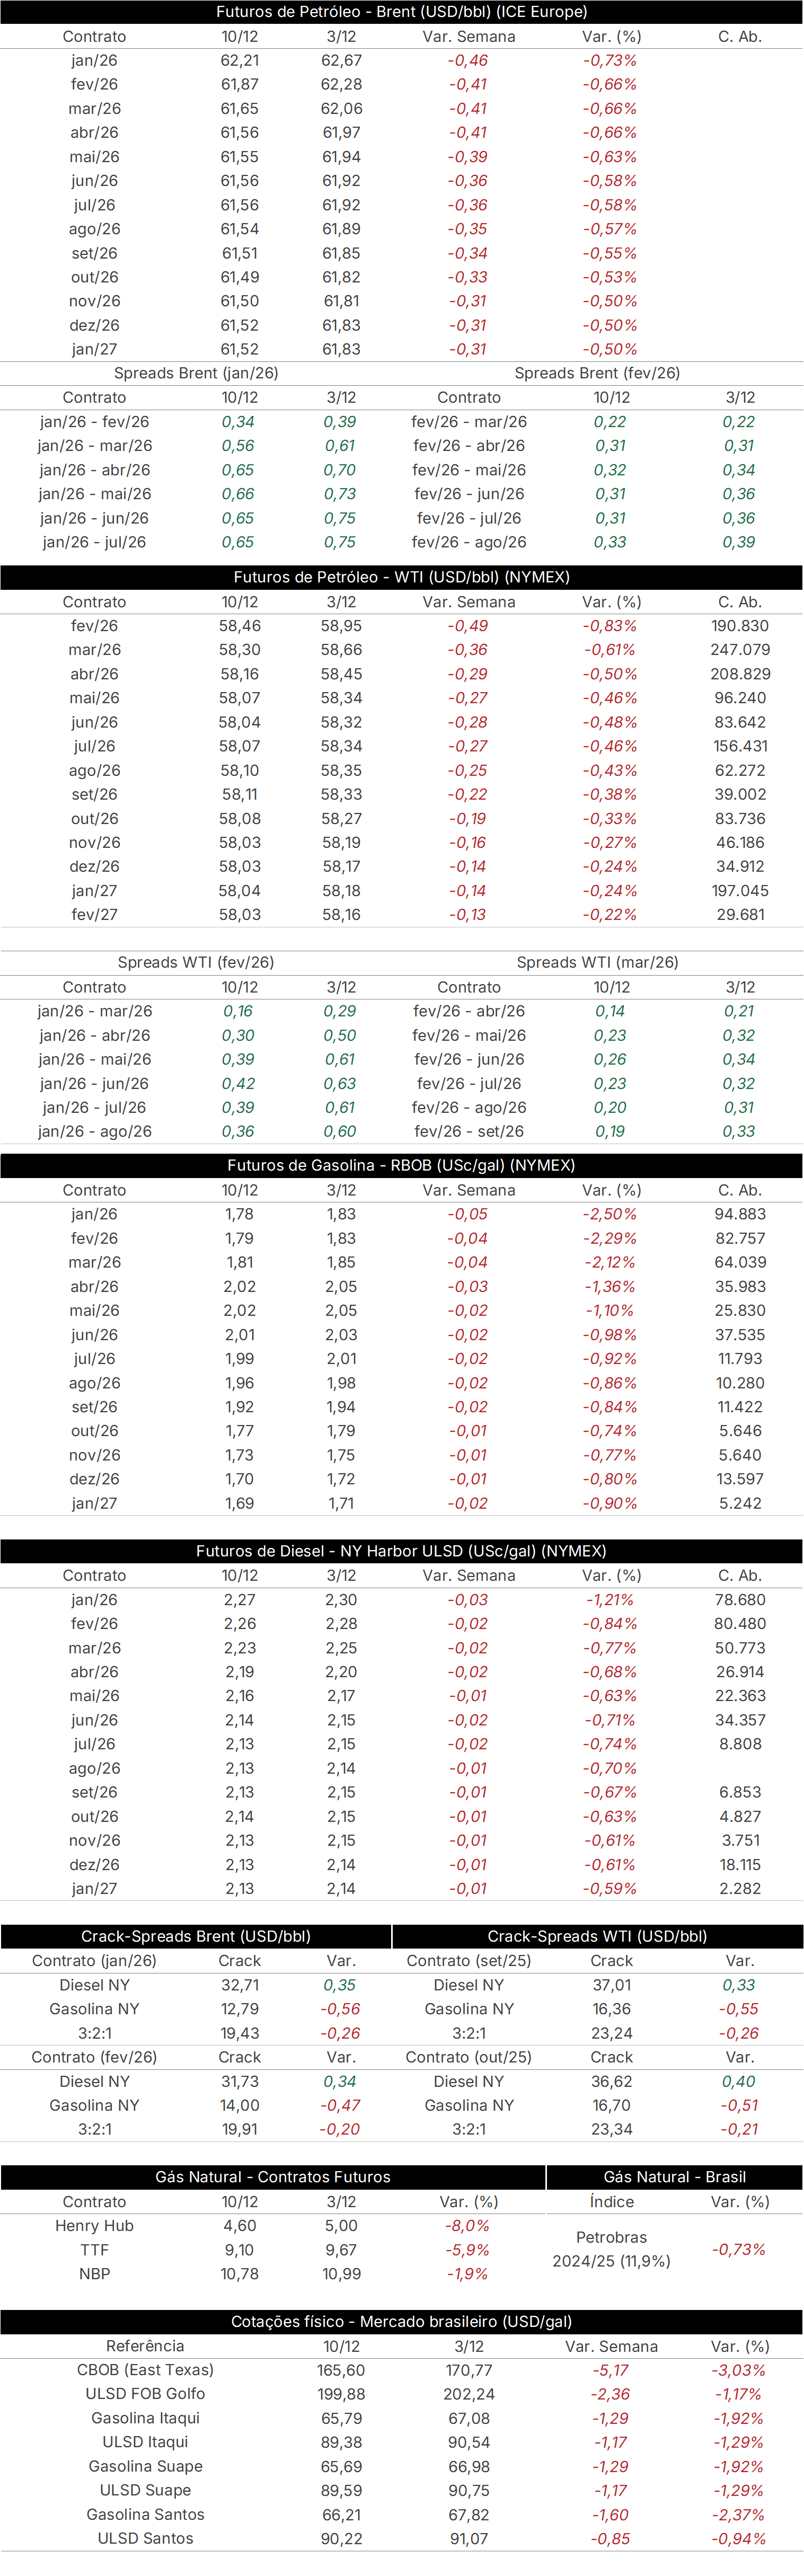804x2576 pixels.
Task: Select the Spreads Brent (jan/26) subheader
Action: [x=196, y=373]
